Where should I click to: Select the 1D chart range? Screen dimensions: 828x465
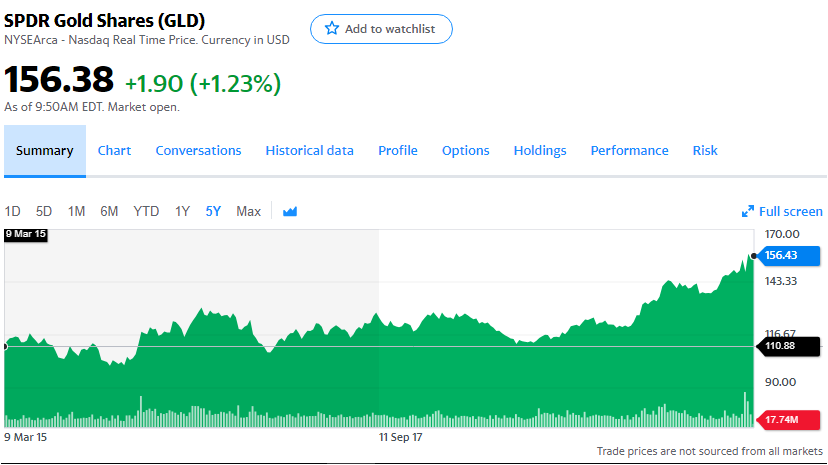pyautogui.click(x=13, y=212)
